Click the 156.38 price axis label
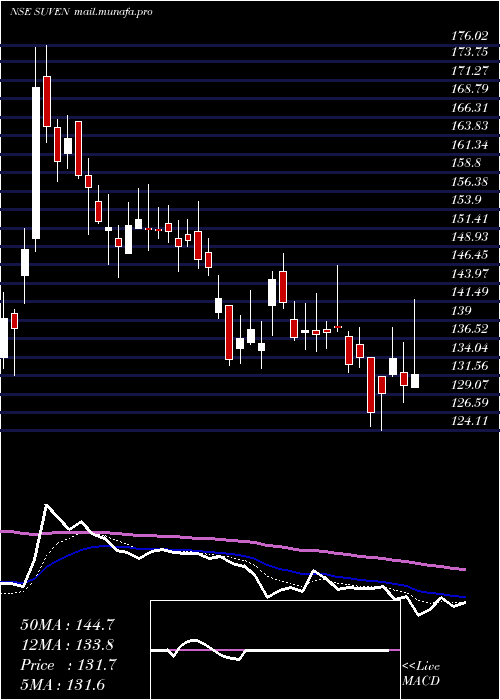Image resolution: width=500 pixels, height=700 pixels. (469, 181)
